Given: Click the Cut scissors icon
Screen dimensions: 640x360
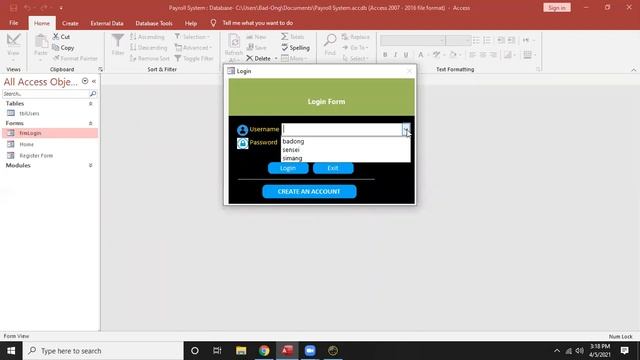Looking at the screenshot, I should coord(56,37).
